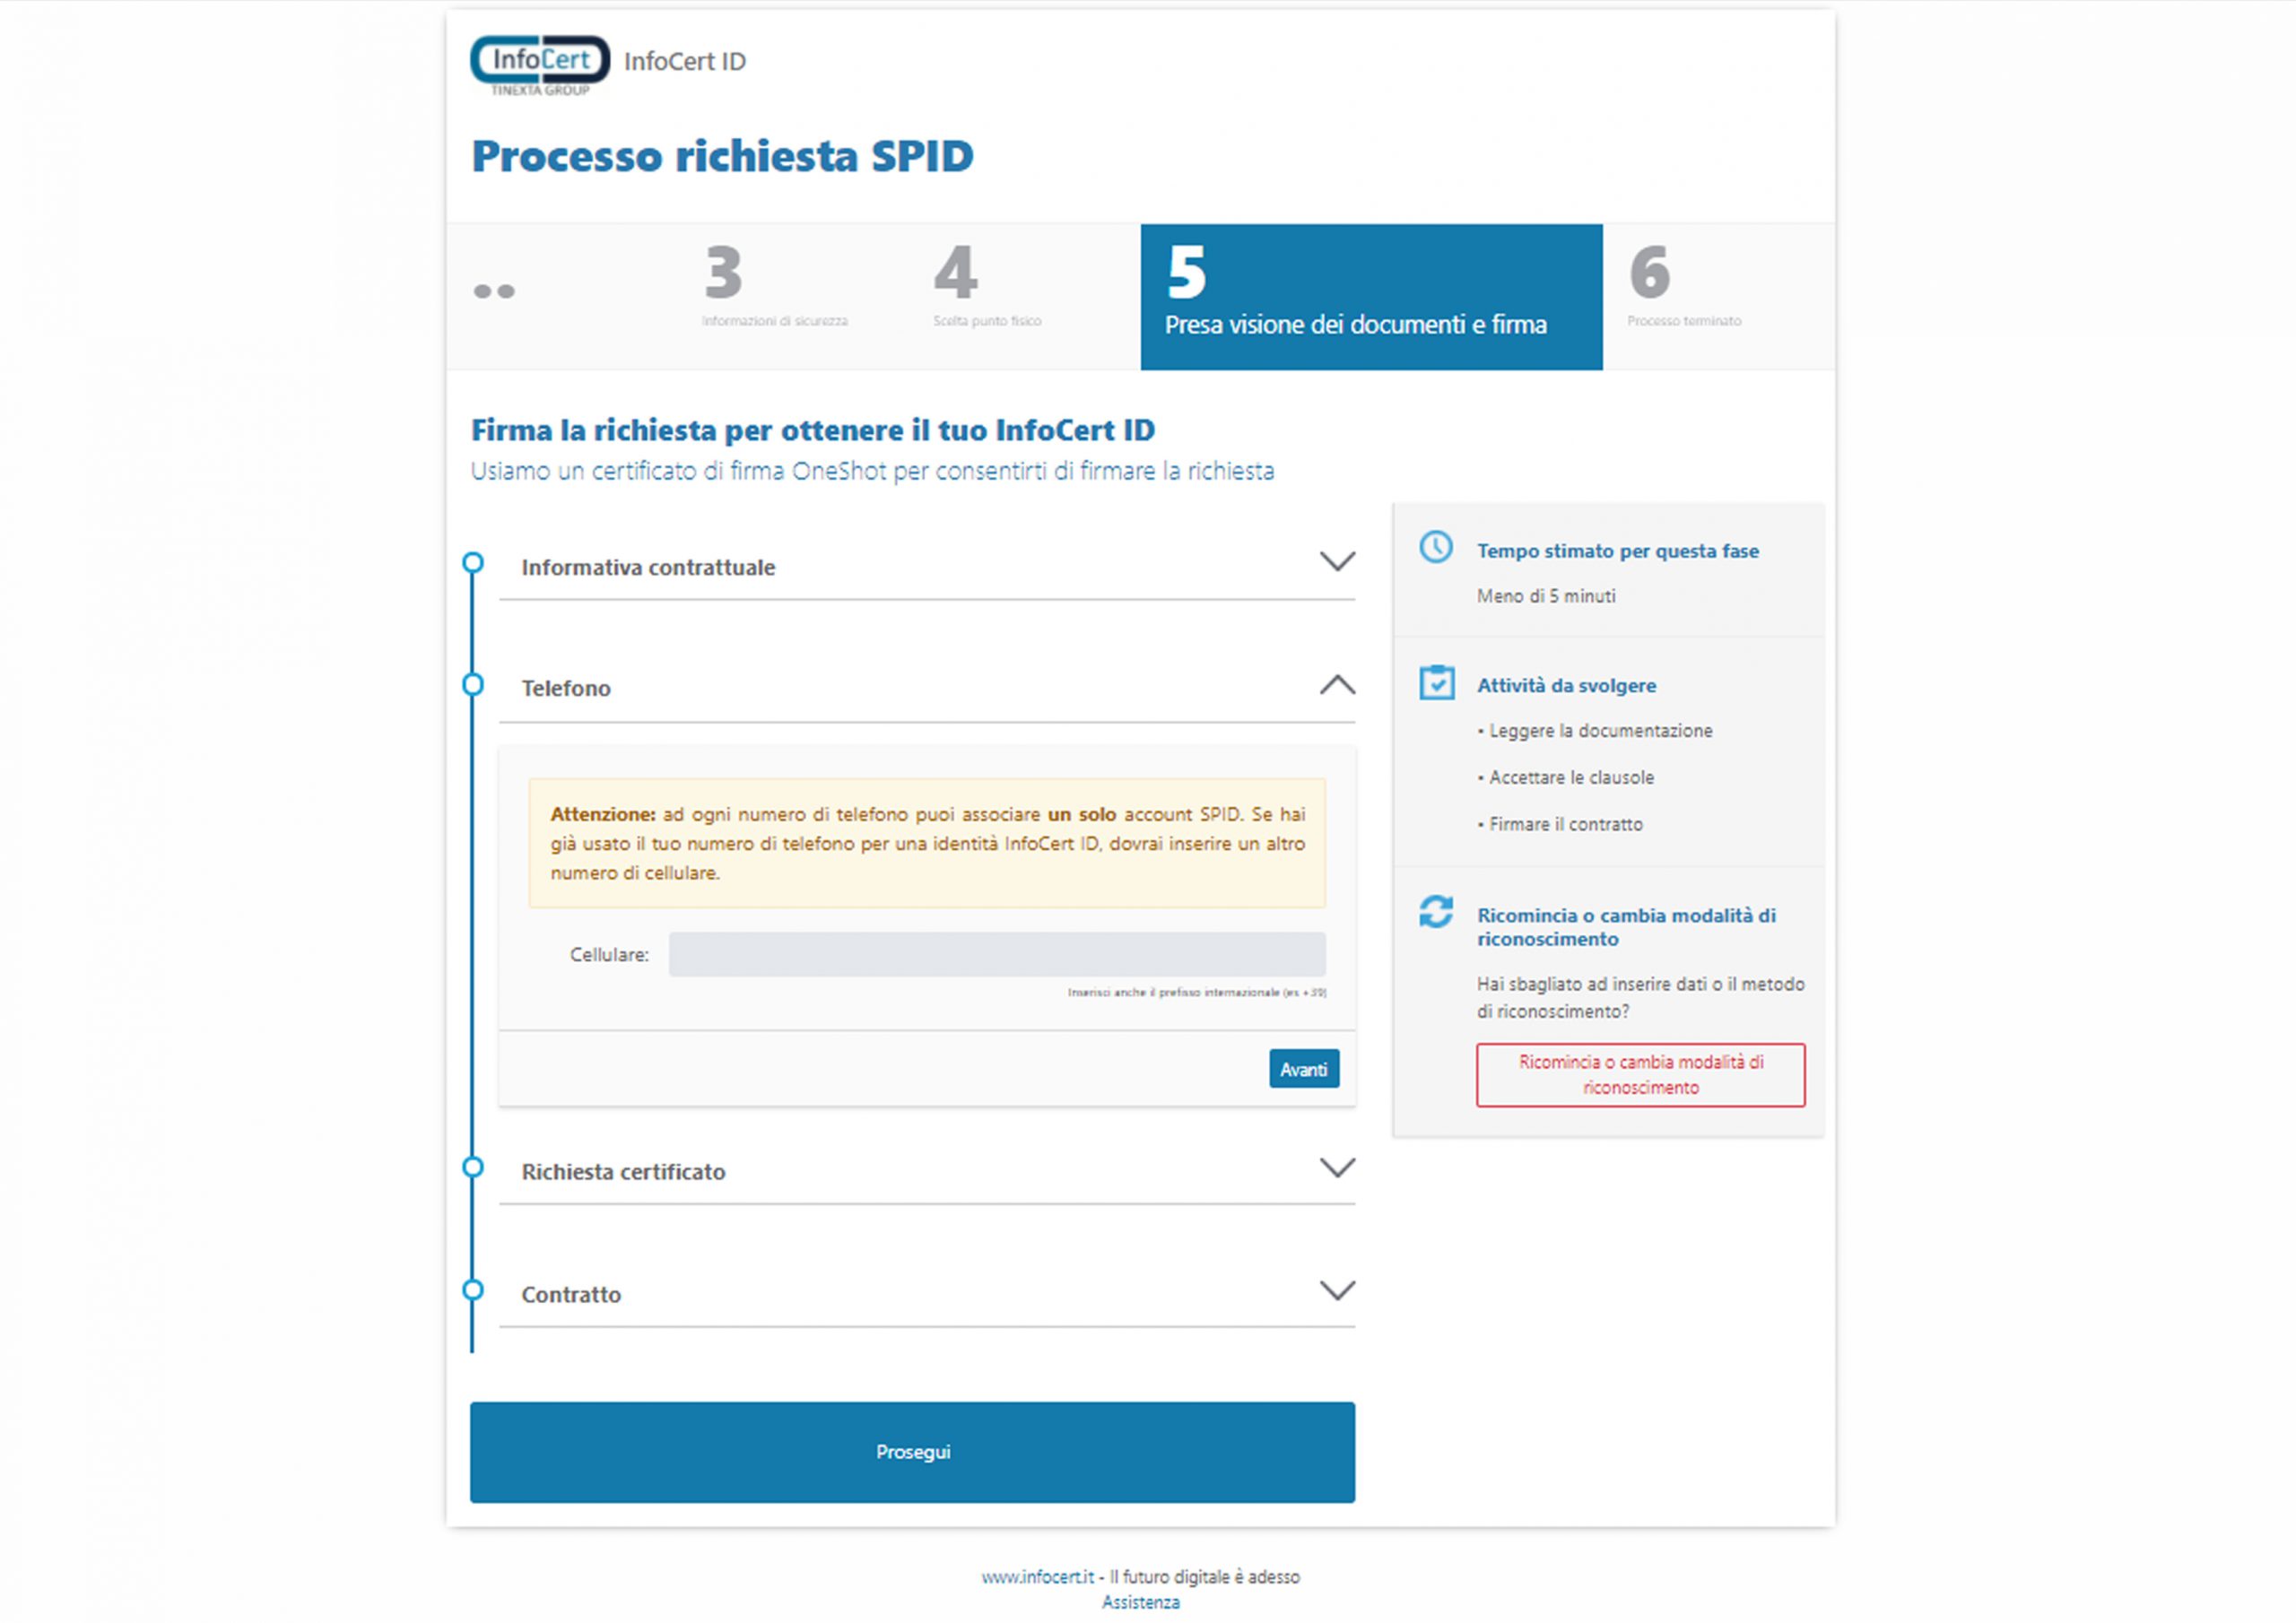Click the collapsed steps dots icon
The image size is (2296, 1623).
(494, 292)
